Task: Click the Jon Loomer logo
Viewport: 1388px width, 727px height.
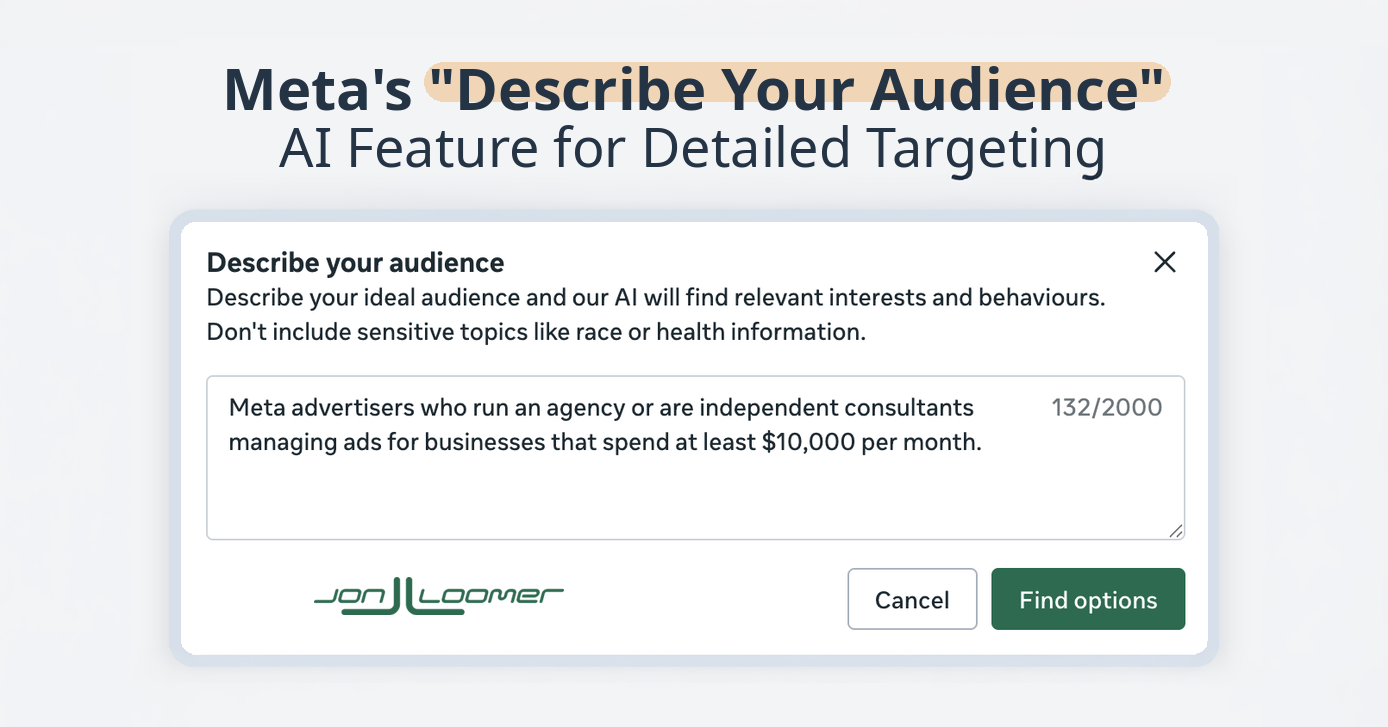Action: 438,597
